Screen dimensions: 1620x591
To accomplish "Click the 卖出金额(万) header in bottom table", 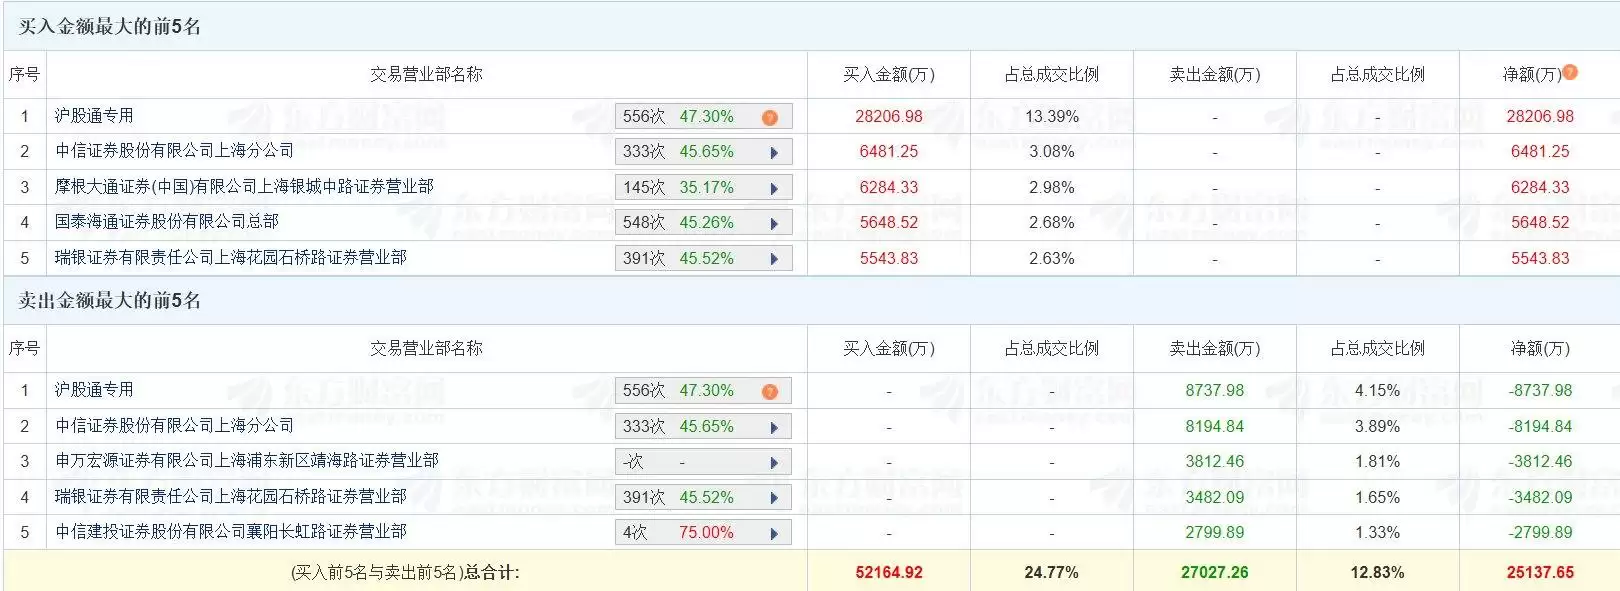I will 1214,348.
